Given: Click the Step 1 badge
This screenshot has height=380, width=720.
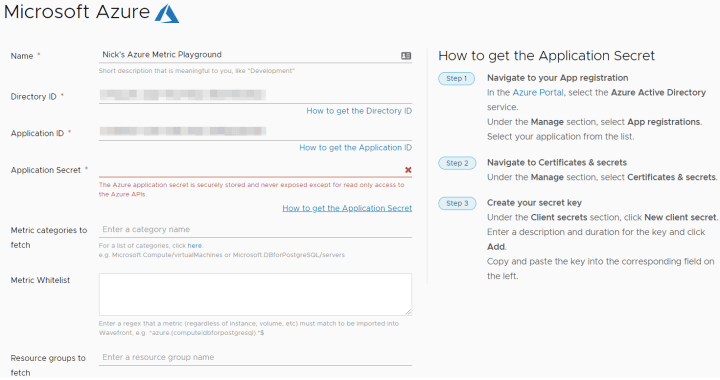Looking at the screenshot, I should point(456,78).
